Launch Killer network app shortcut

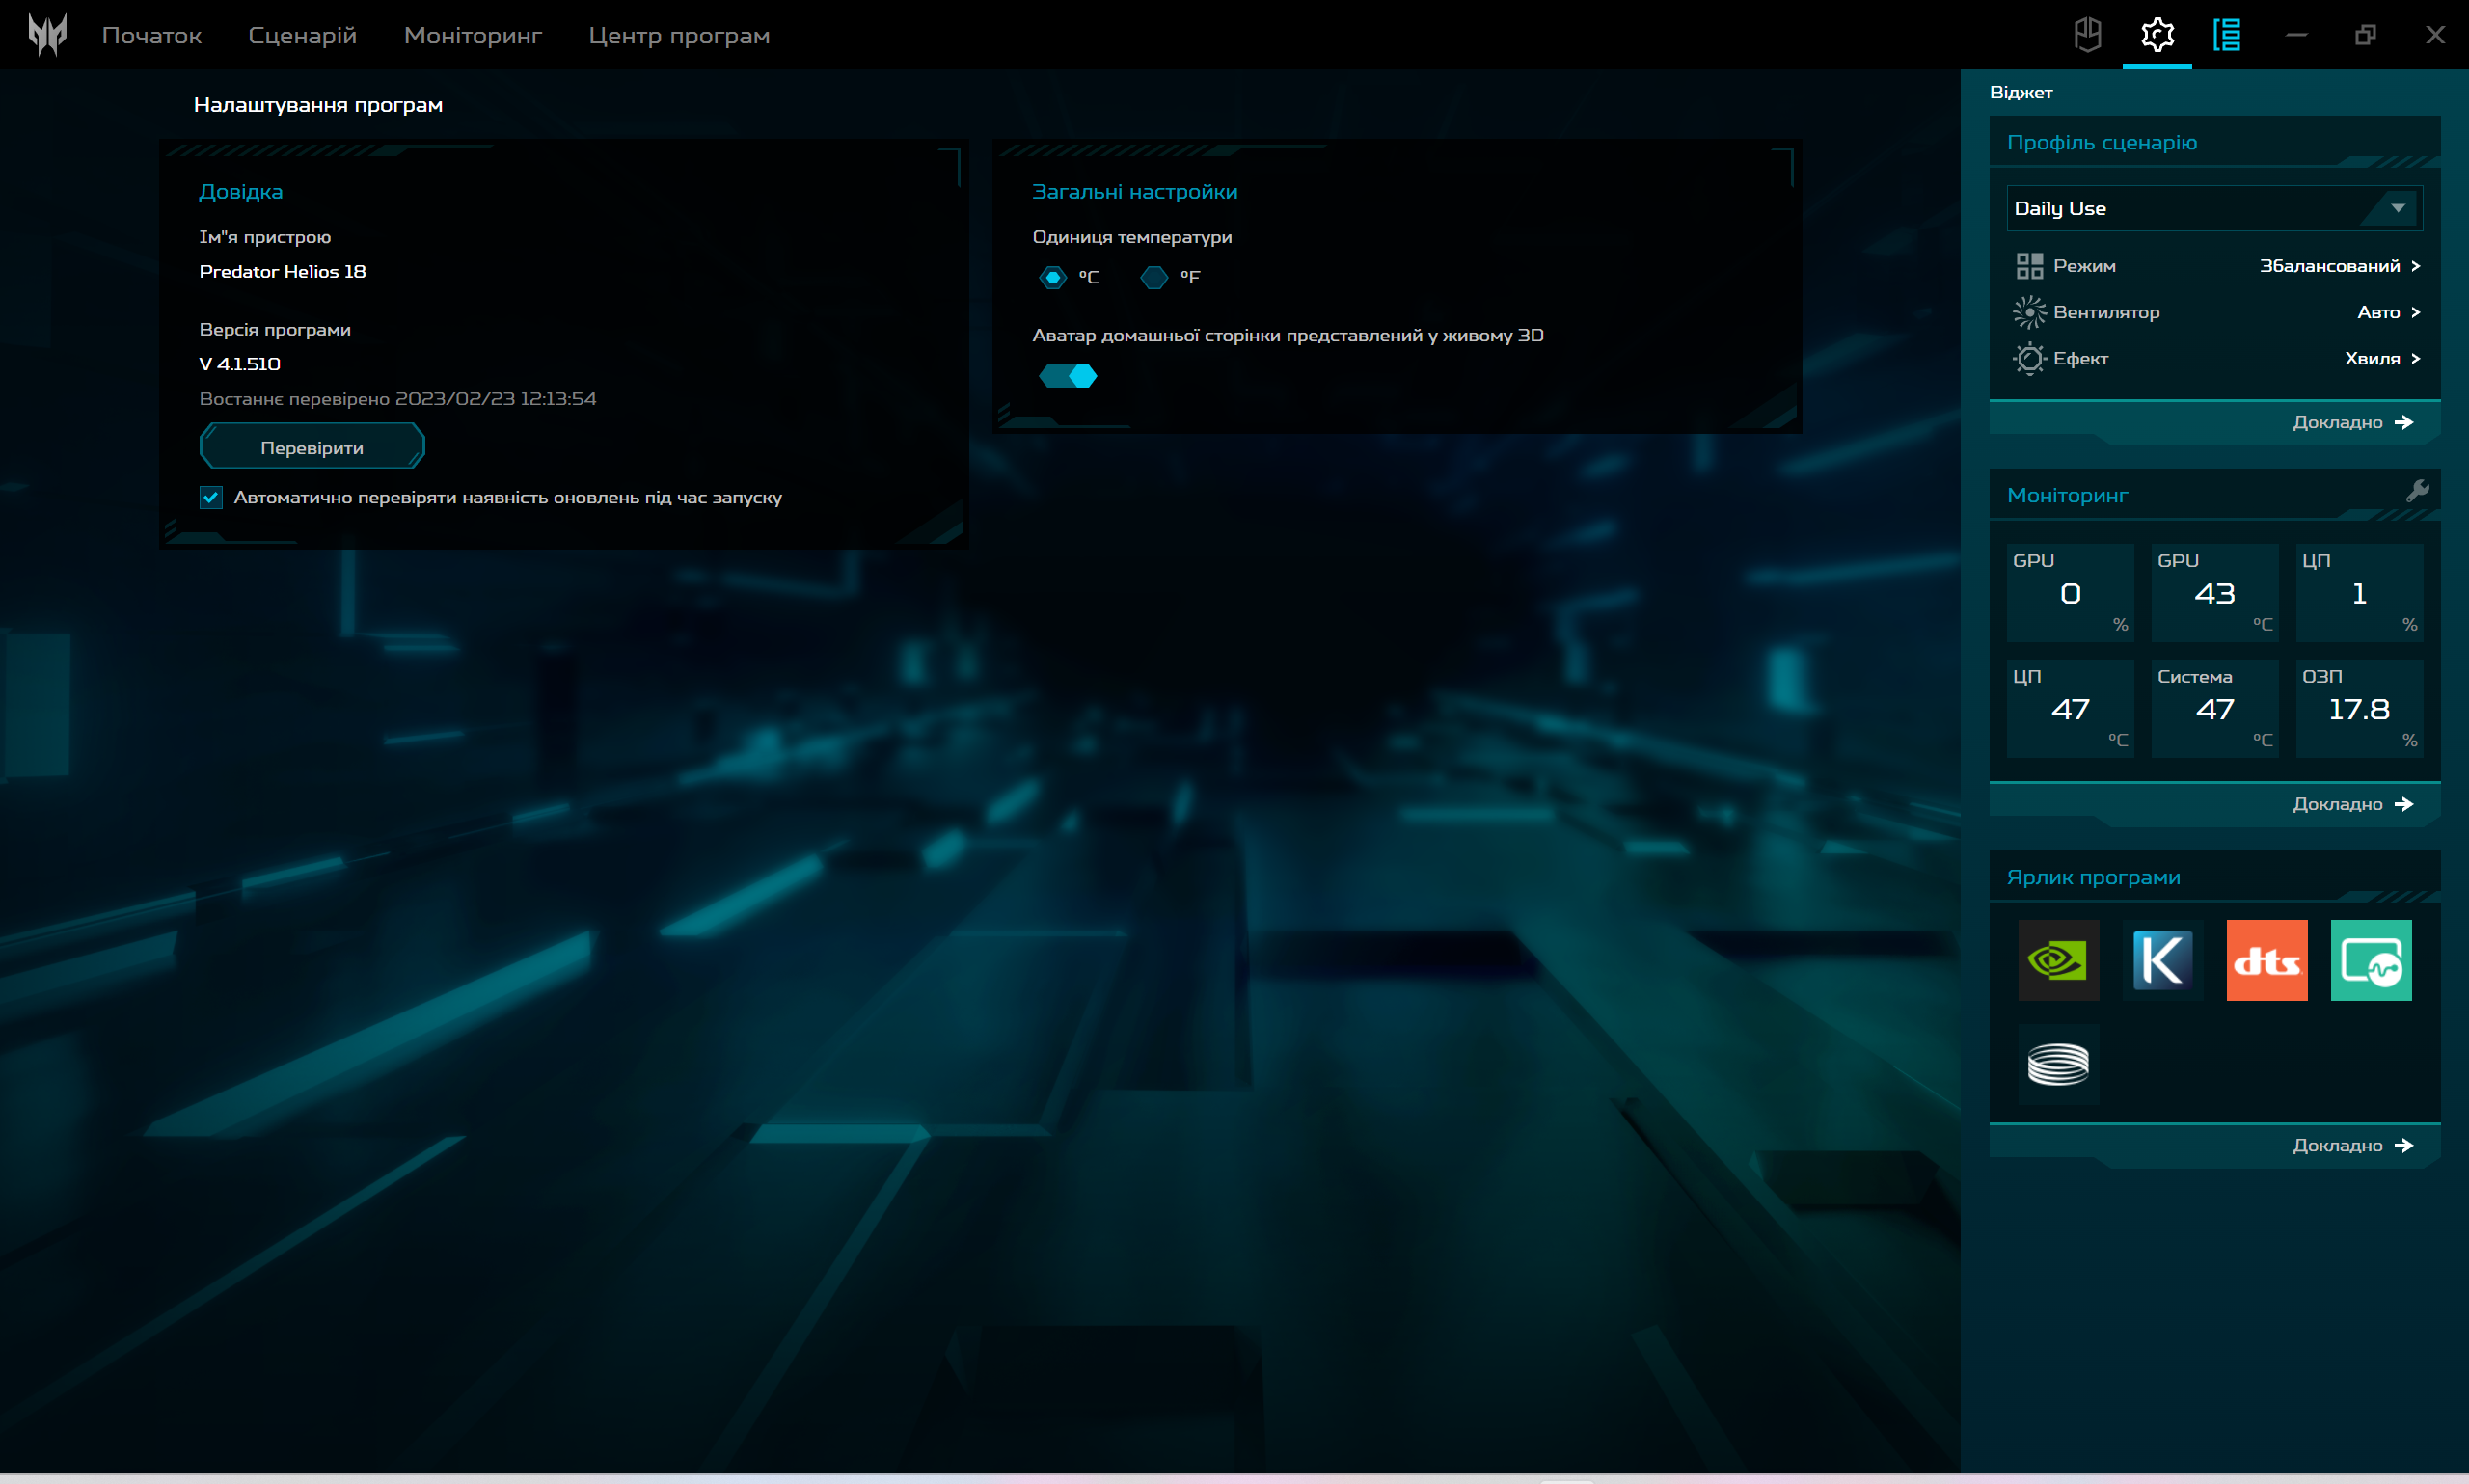click(x=2162, y=960)
